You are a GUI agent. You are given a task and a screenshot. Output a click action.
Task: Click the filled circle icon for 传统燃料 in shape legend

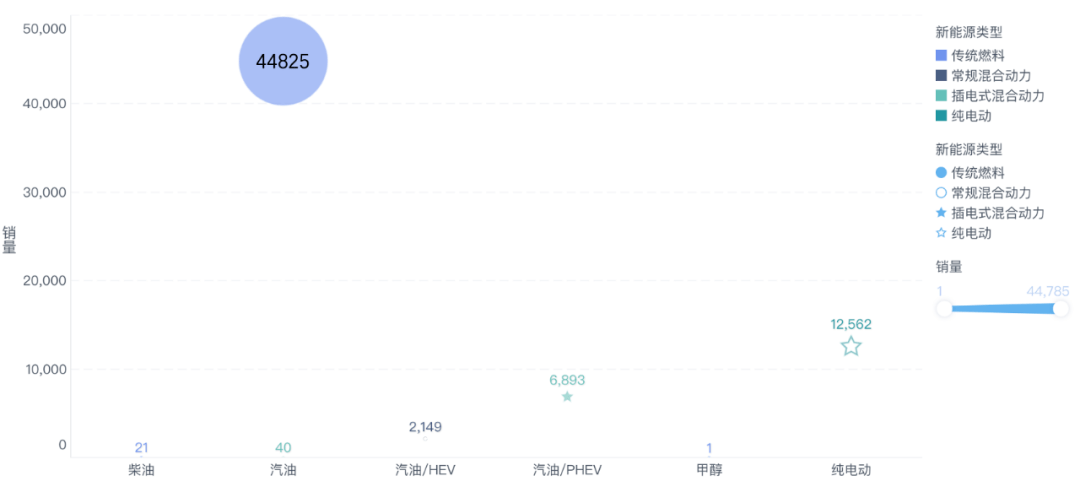click(941, 173)
